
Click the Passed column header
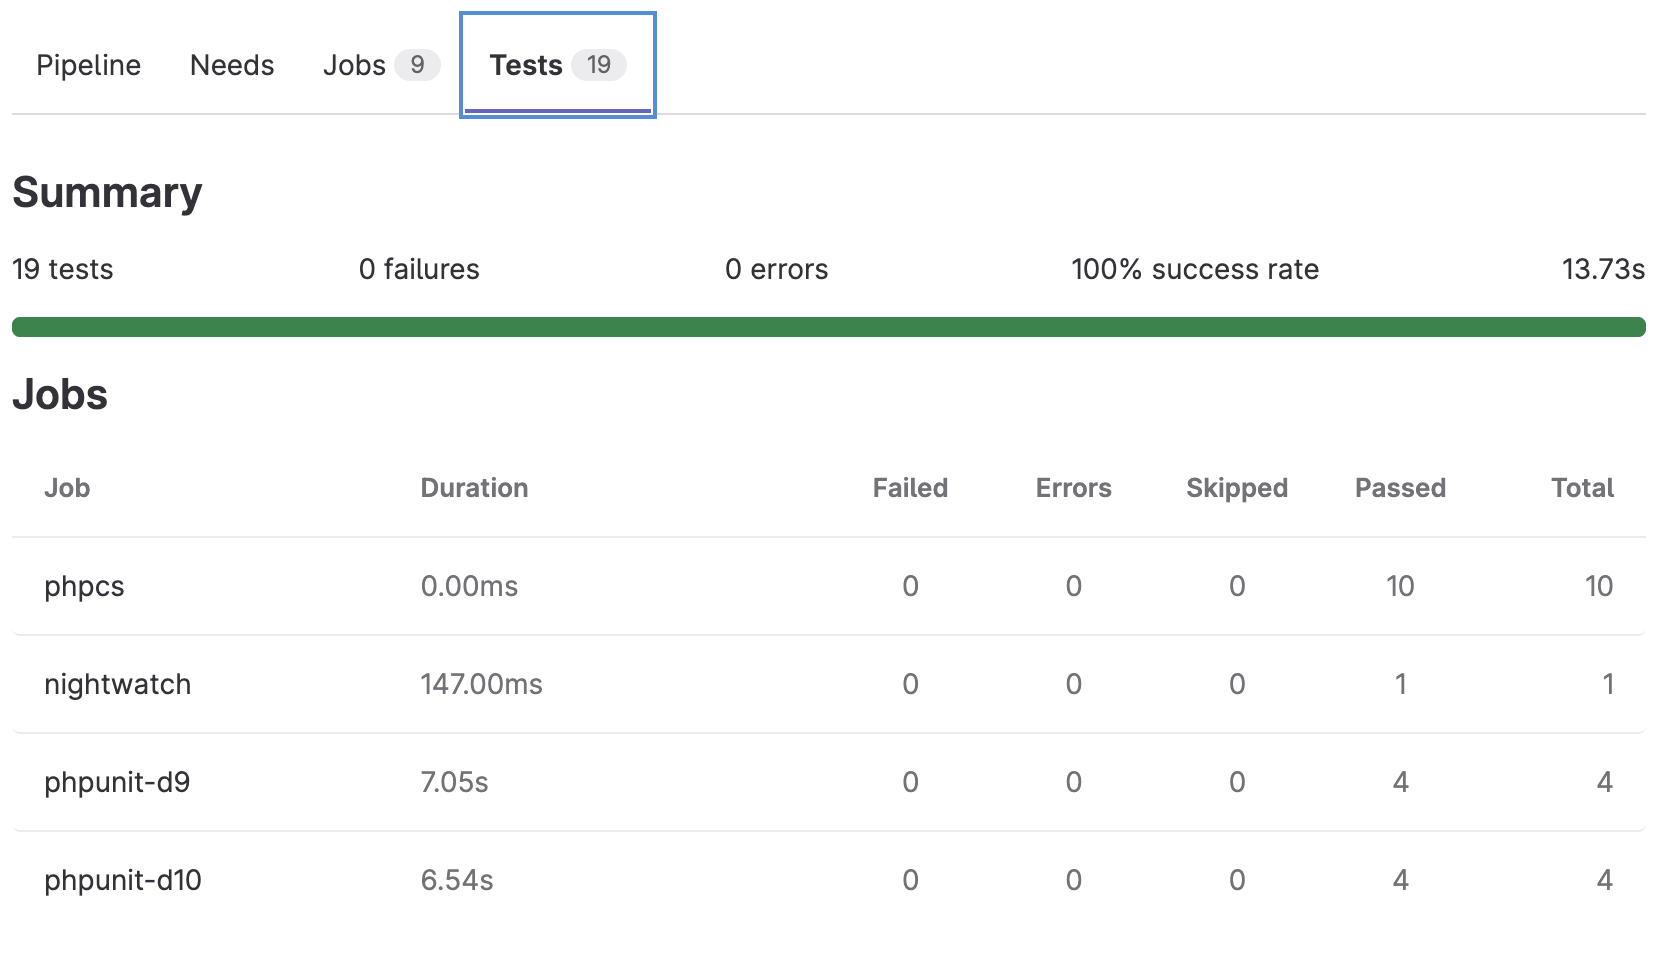click(x=1400, y=488)
